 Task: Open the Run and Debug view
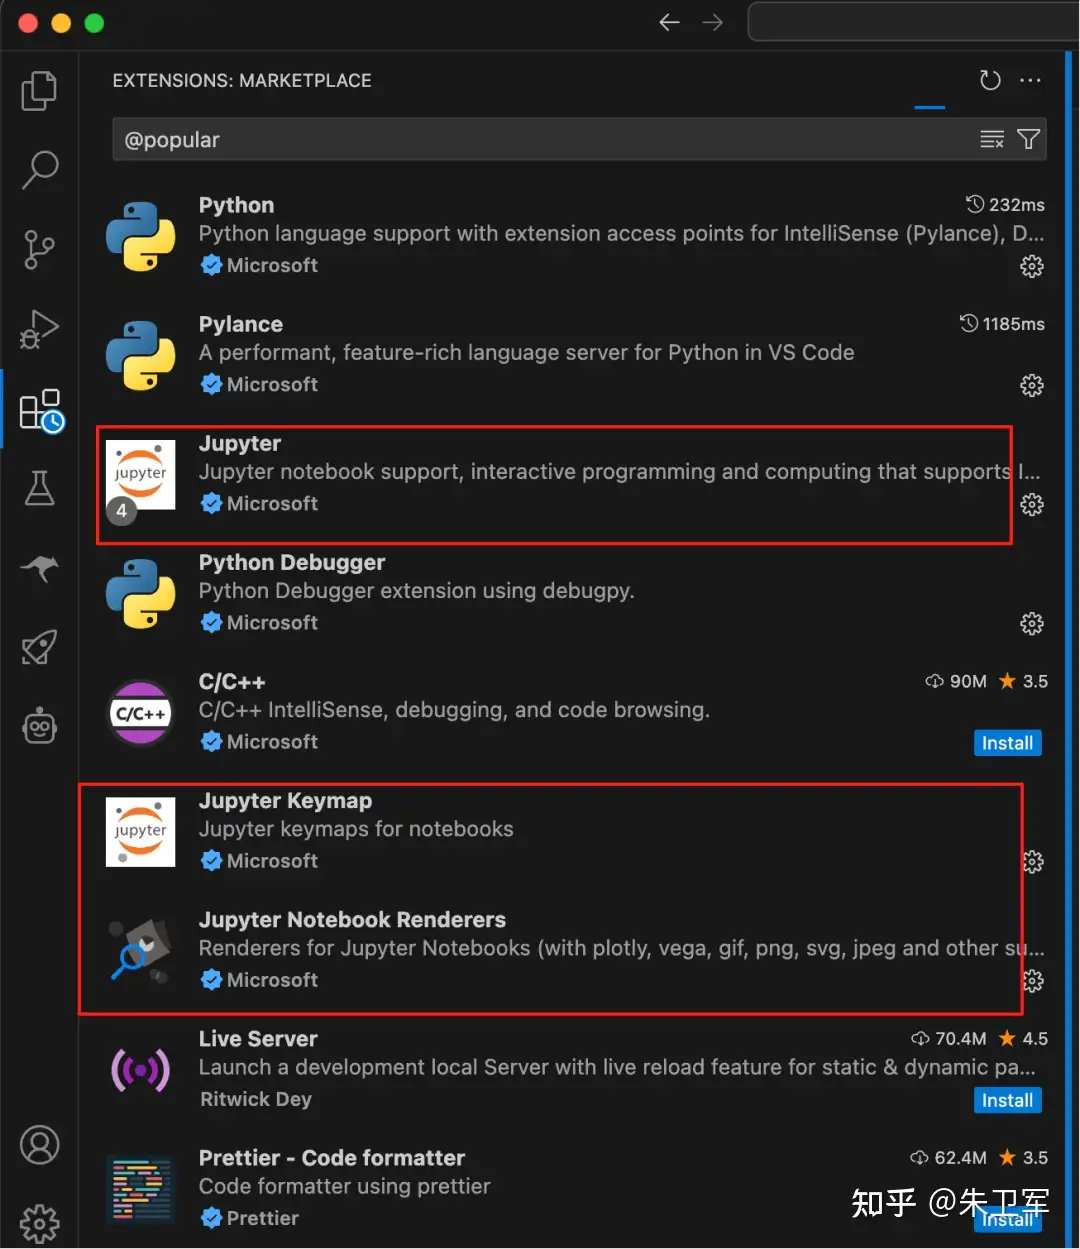coord(40,329)
